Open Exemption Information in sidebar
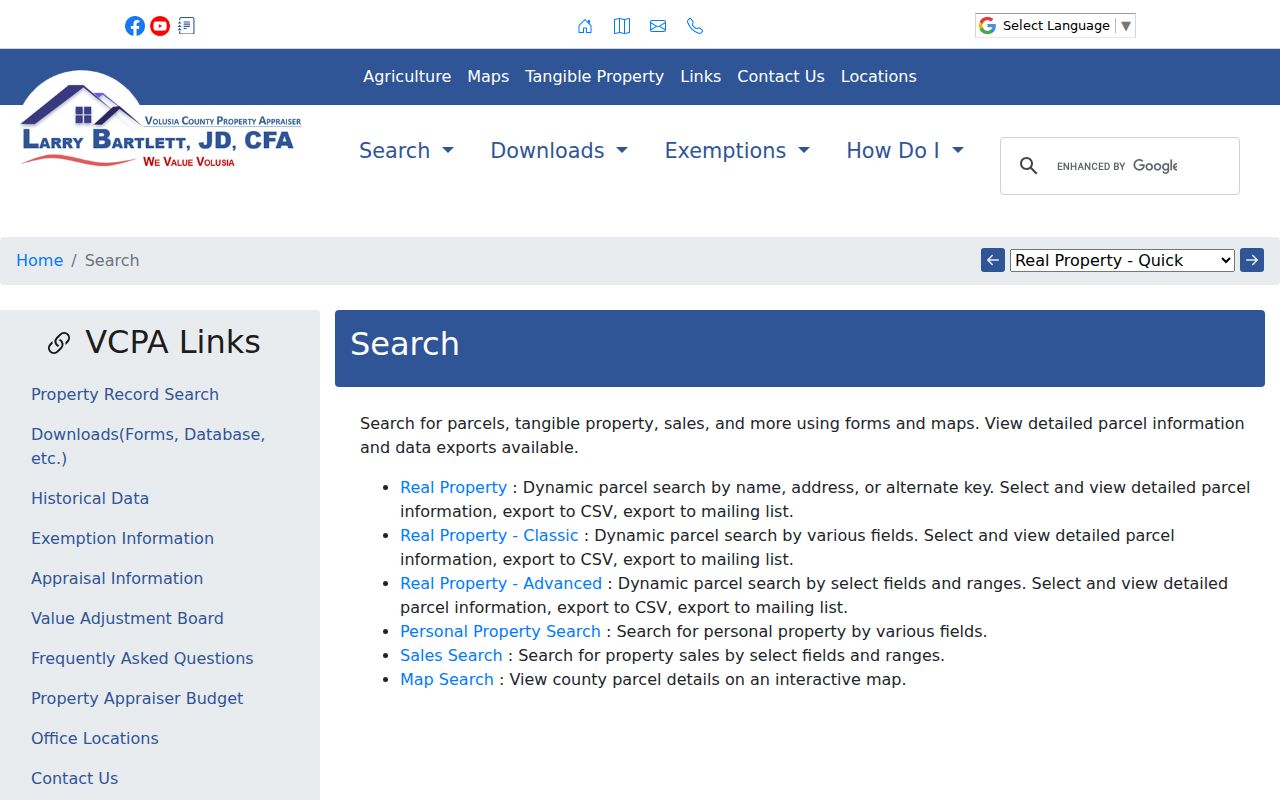The height and width of the screenshot is (800, 1280). tap(122, 538)
